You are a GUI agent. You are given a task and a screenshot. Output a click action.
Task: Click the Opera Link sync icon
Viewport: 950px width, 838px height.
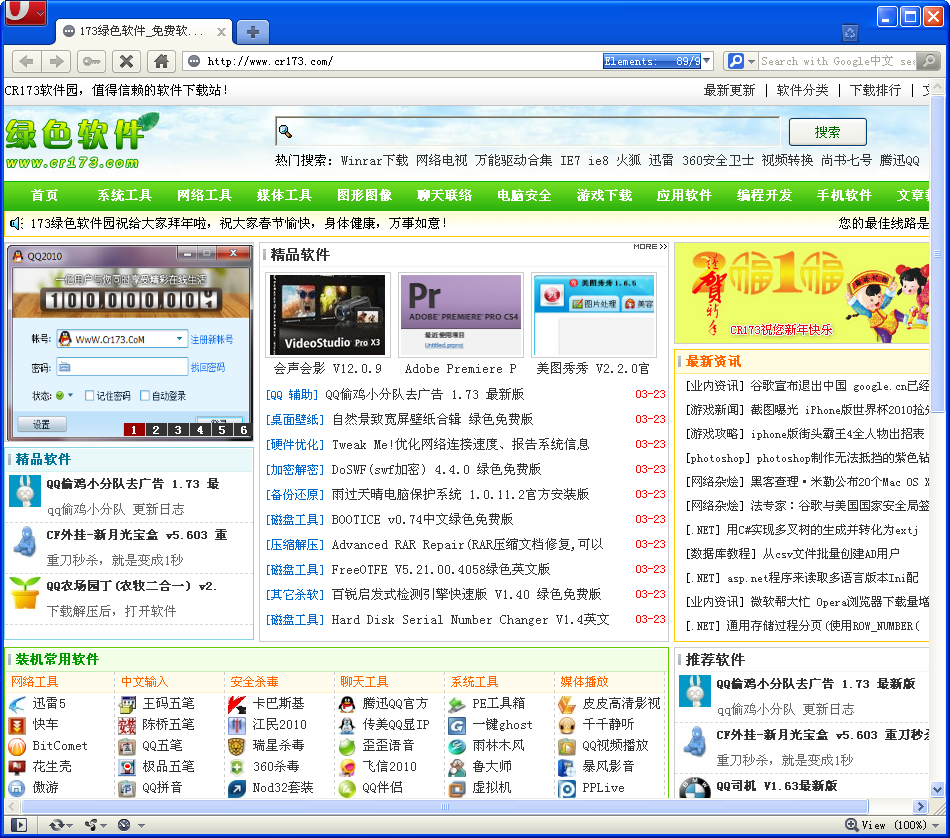click(x=56, y=825)
